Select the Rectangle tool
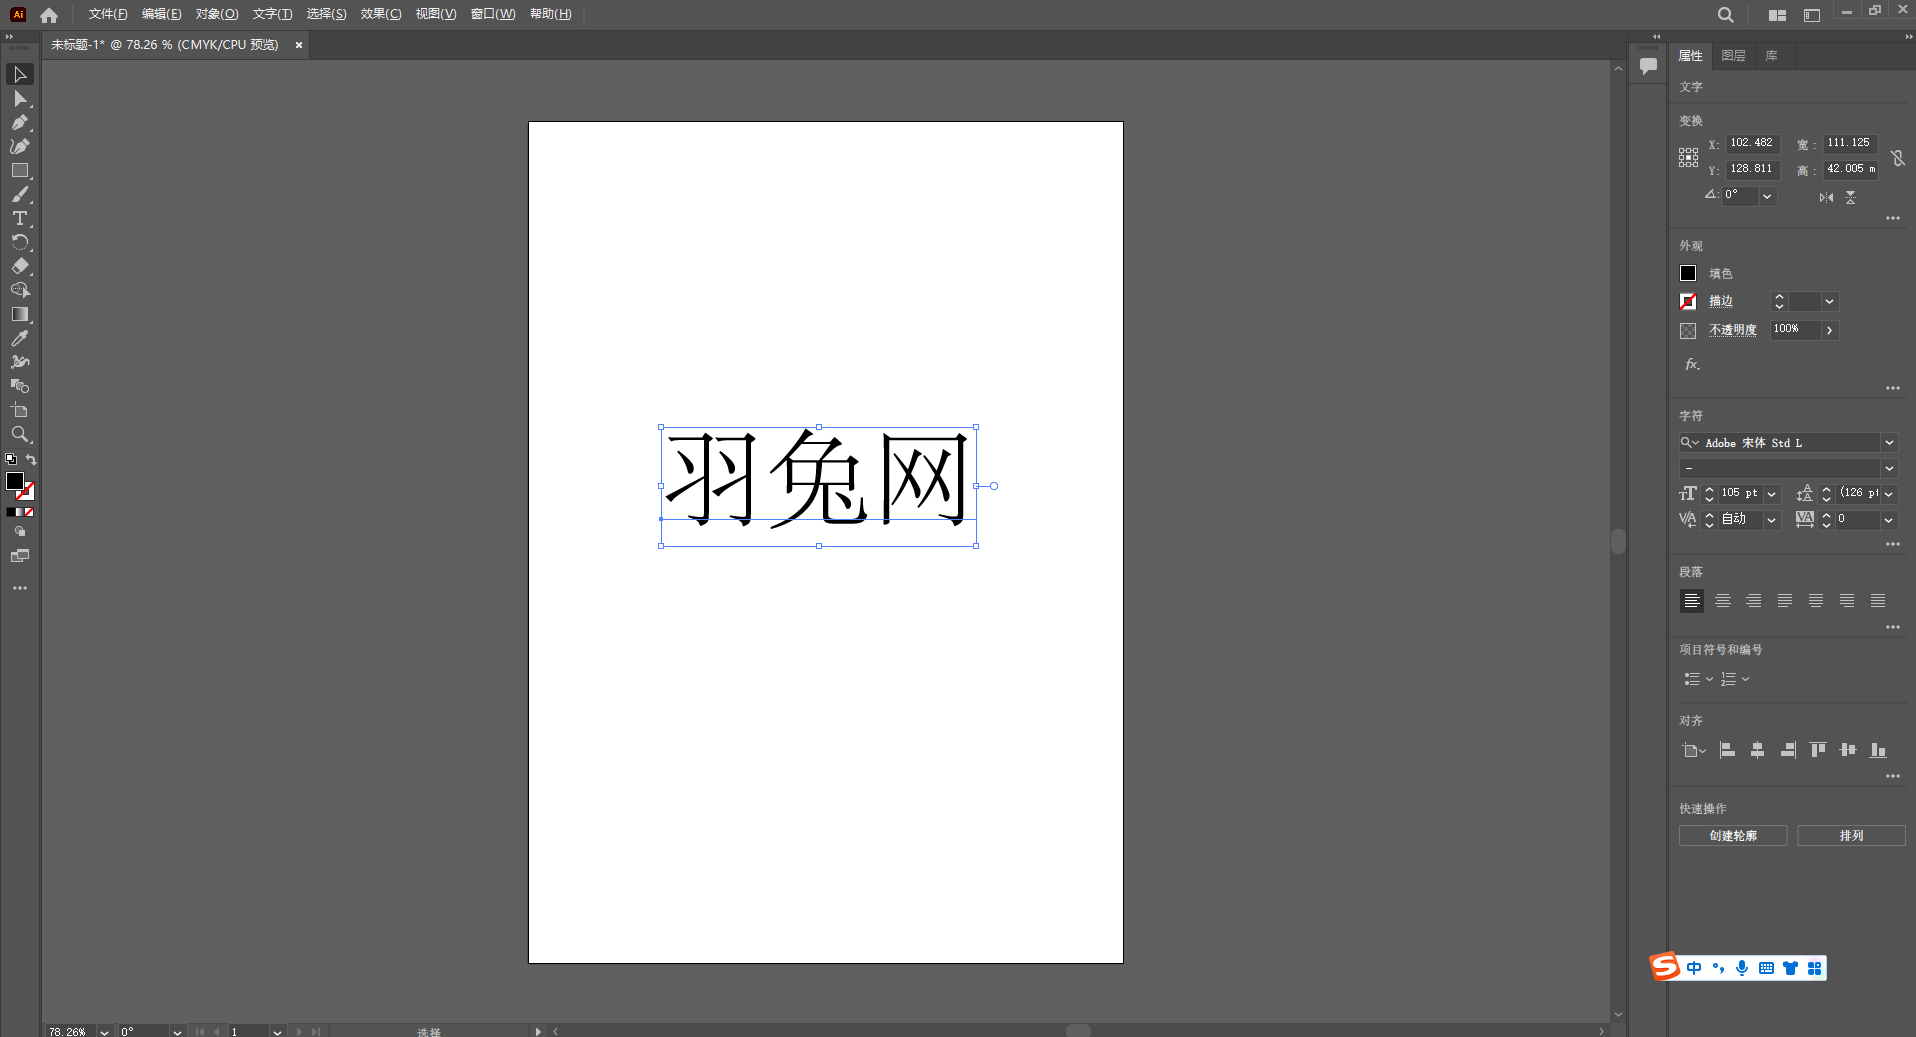 [x=19, y=171]
